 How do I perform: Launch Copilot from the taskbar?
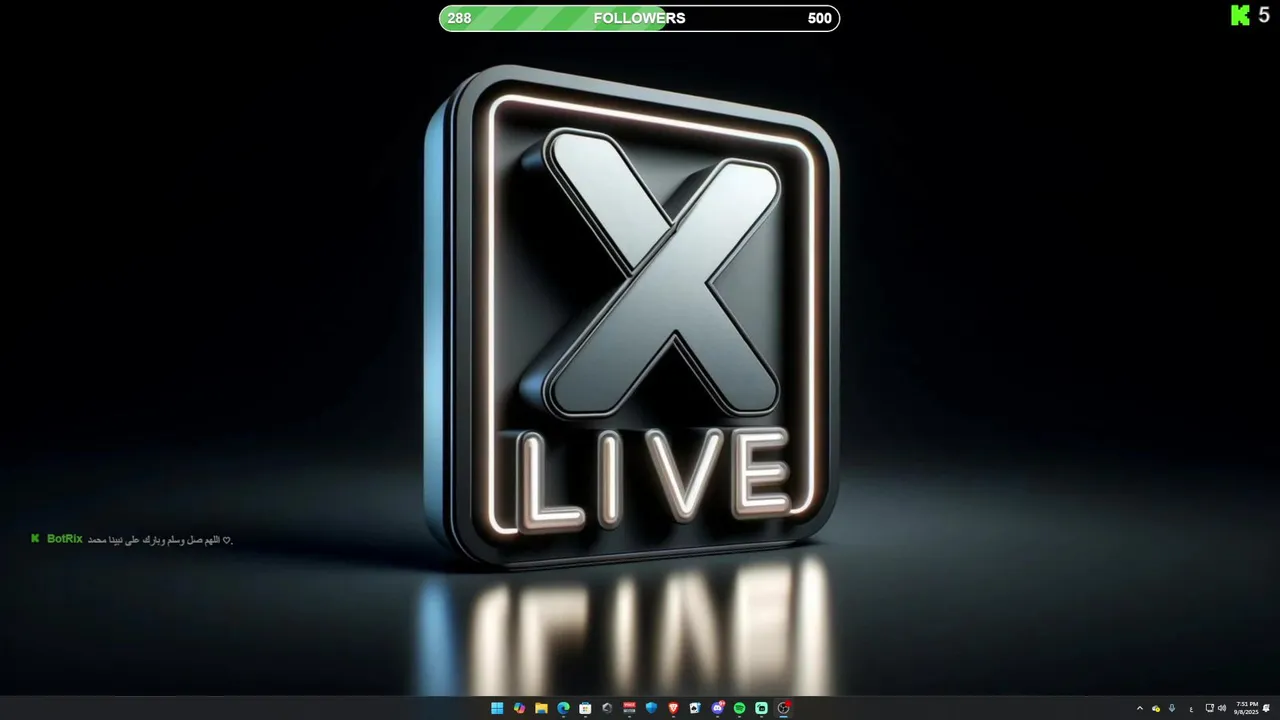click(x=519, y=708)
